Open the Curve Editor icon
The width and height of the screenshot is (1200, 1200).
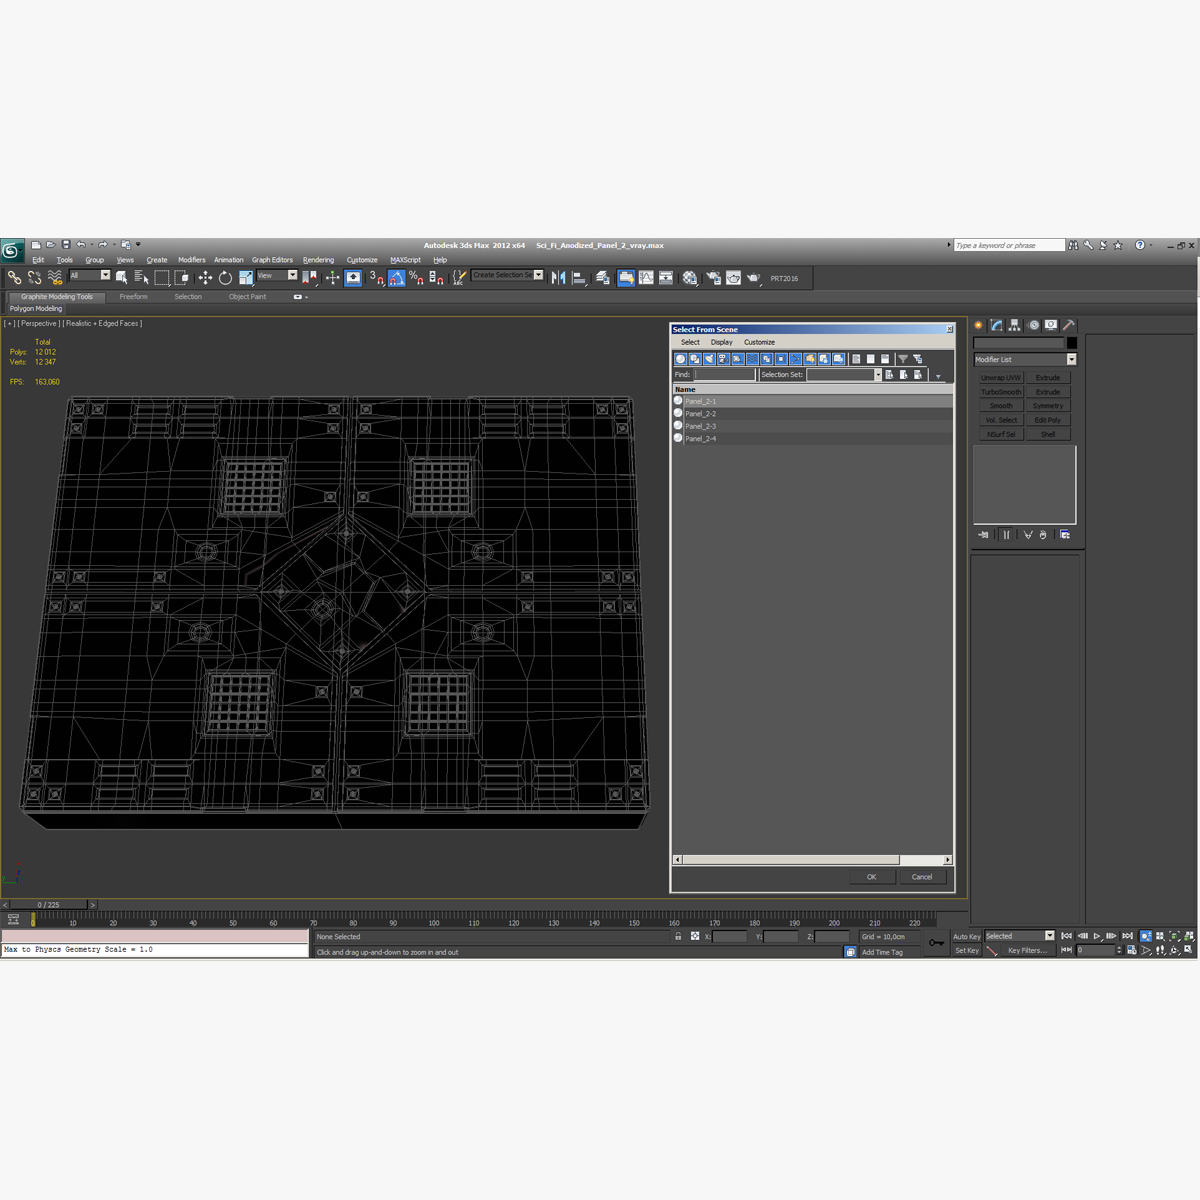click(x=646, y=278)
